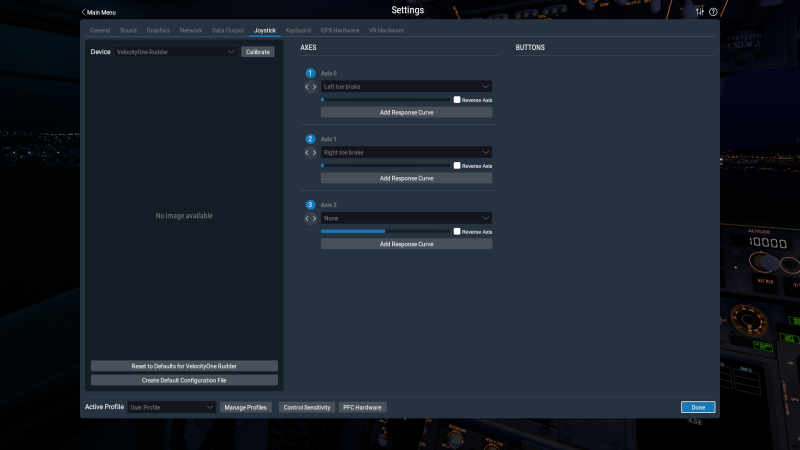The width and height of the screenshot is (800, 450).
Task: Switch to the Sound tab
Action: point(128,31)
